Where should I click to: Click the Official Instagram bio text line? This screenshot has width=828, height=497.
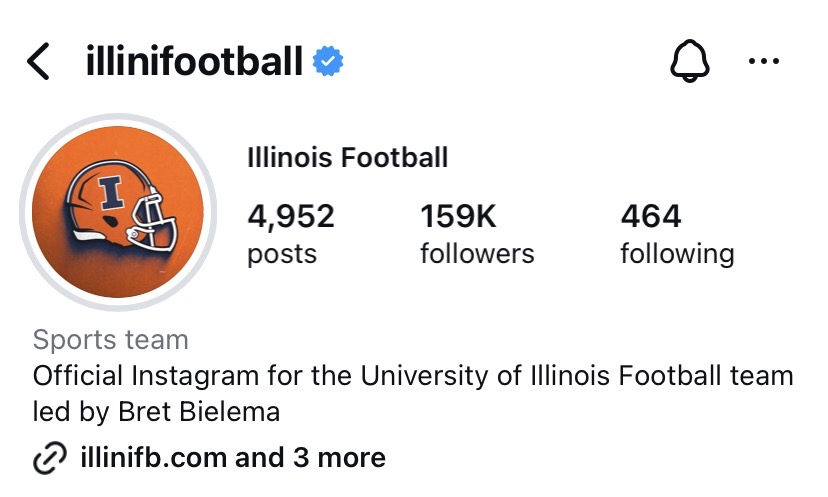(x=413, y=377)
